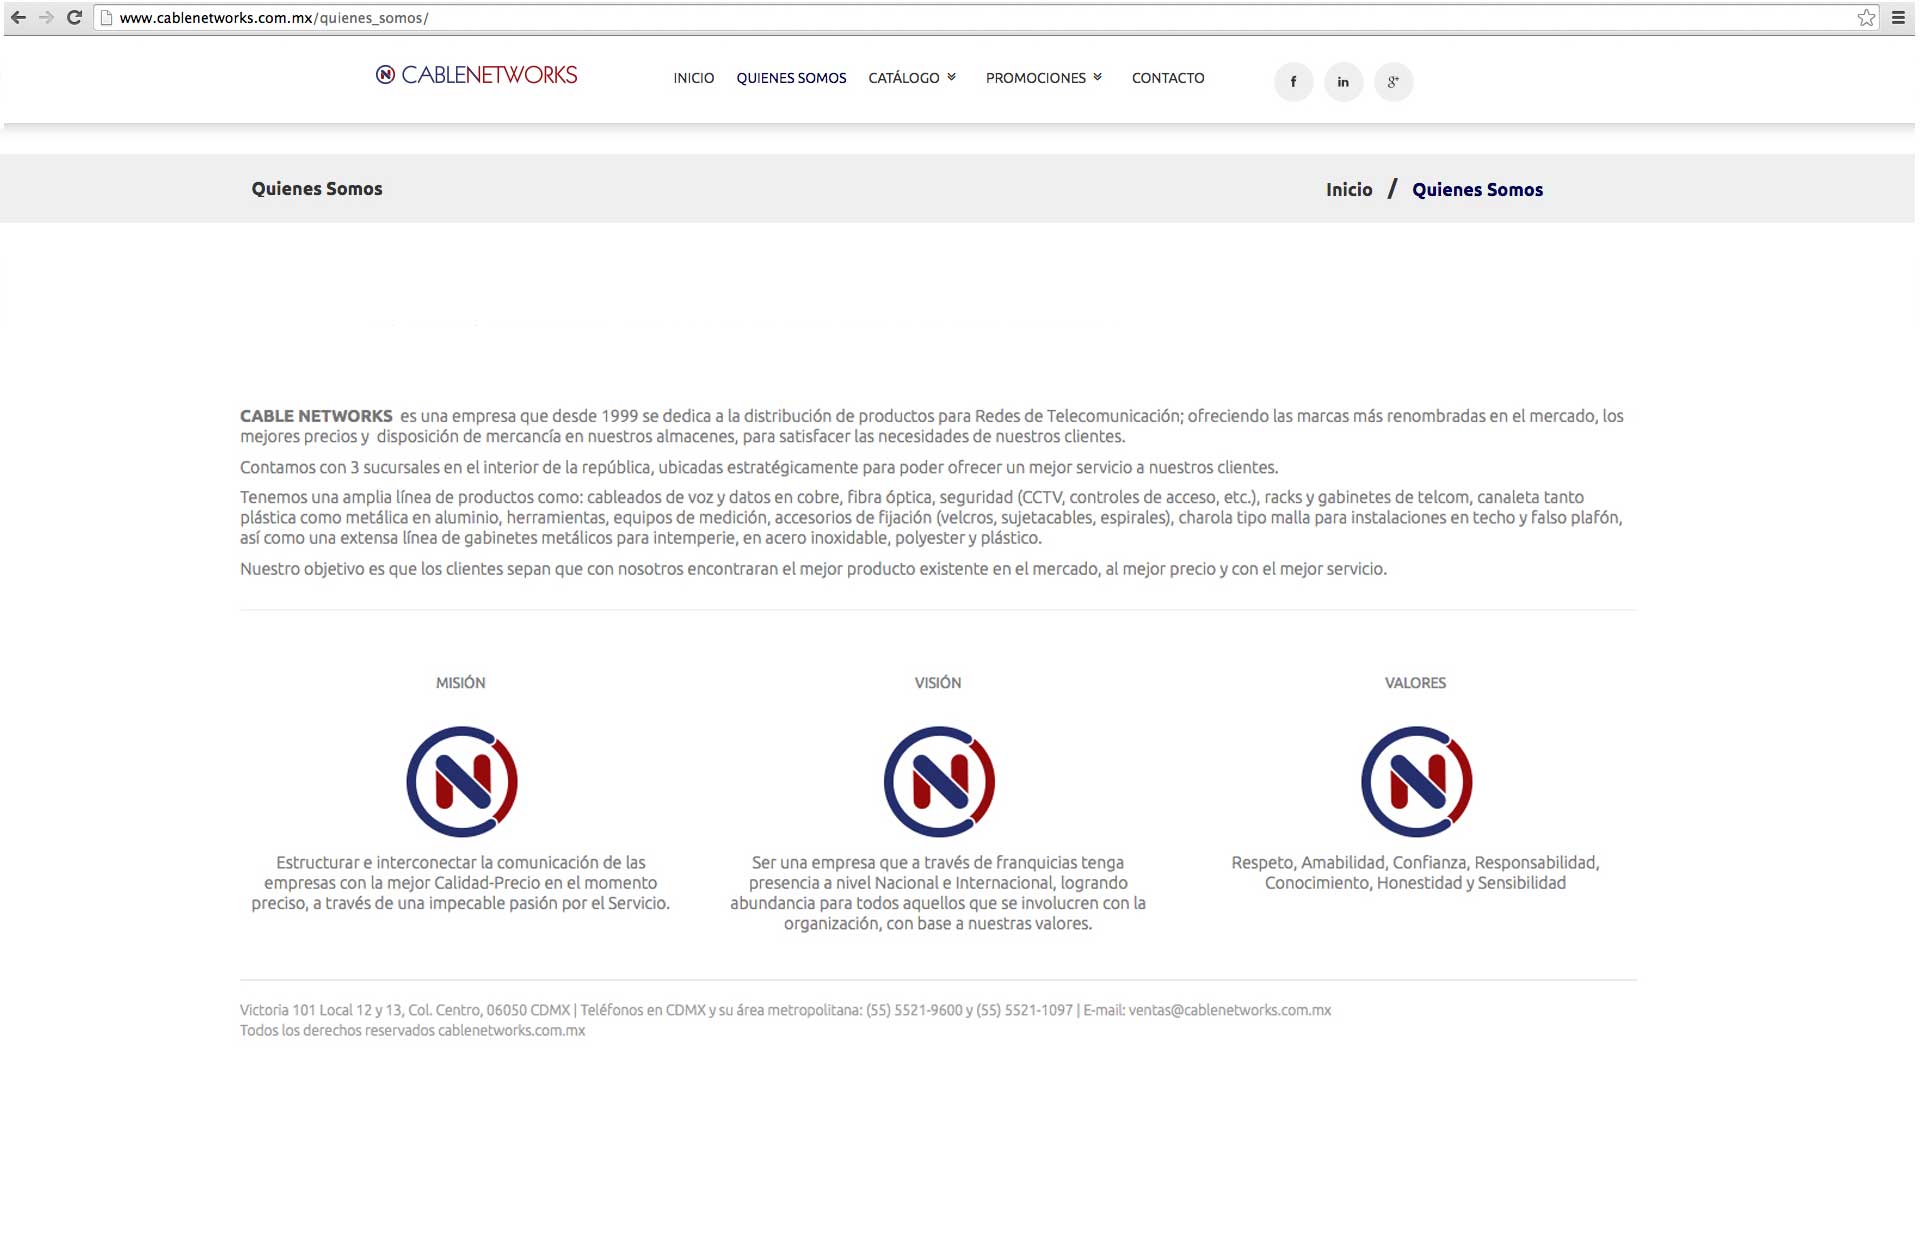
Task: Select the page document icon in address bar
Action: 107,18
